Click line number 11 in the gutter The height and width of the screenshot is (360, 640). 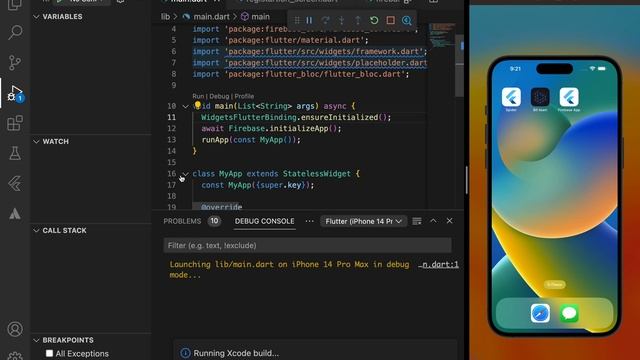[x=172, y=117]
